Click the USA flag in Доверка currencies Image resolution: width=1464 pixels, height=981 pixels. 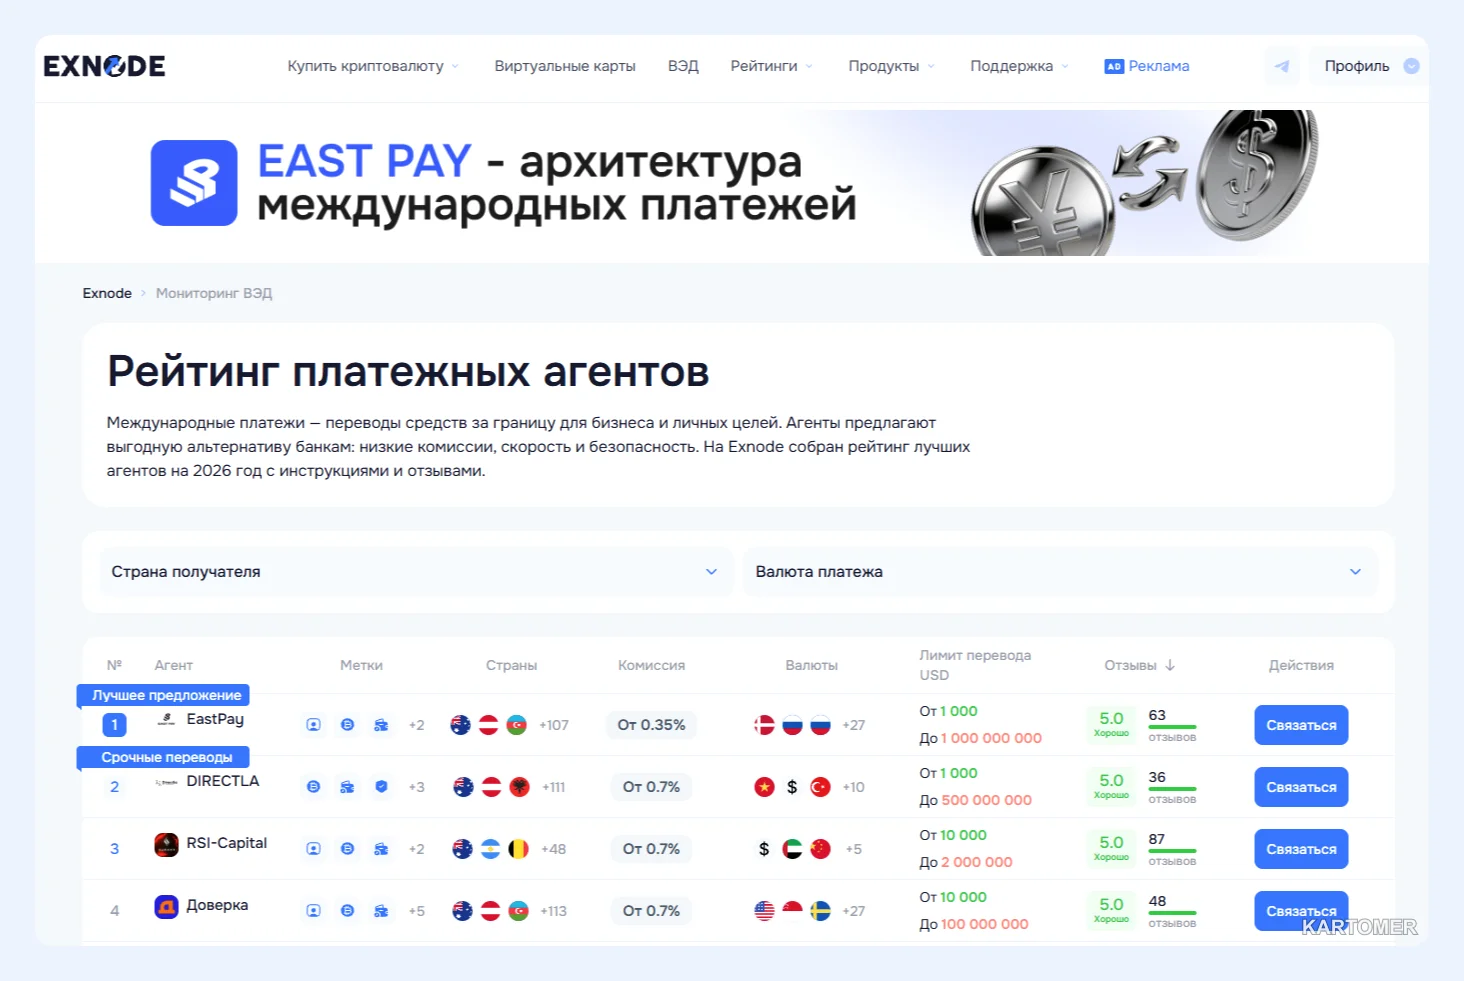coord(764,911)
